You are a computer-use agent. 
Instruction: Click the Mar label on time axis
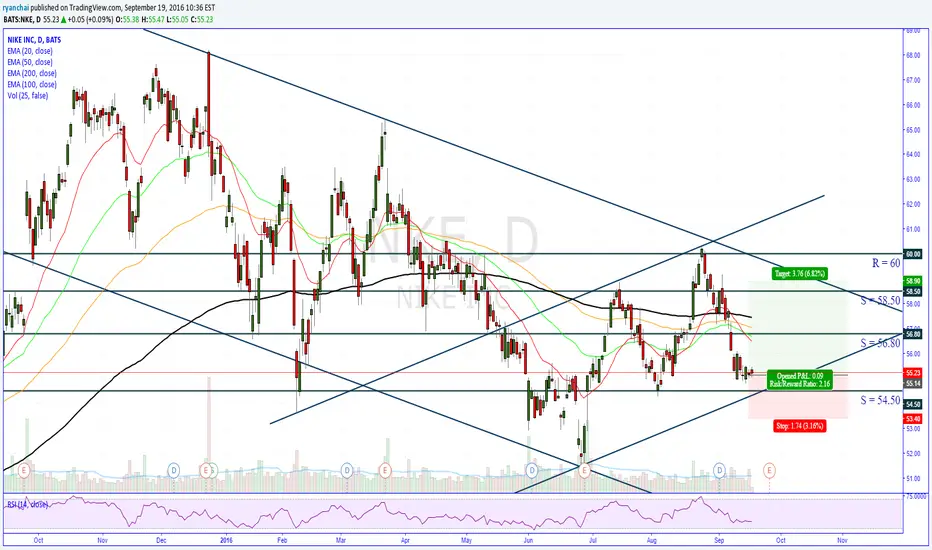(341, 540)
